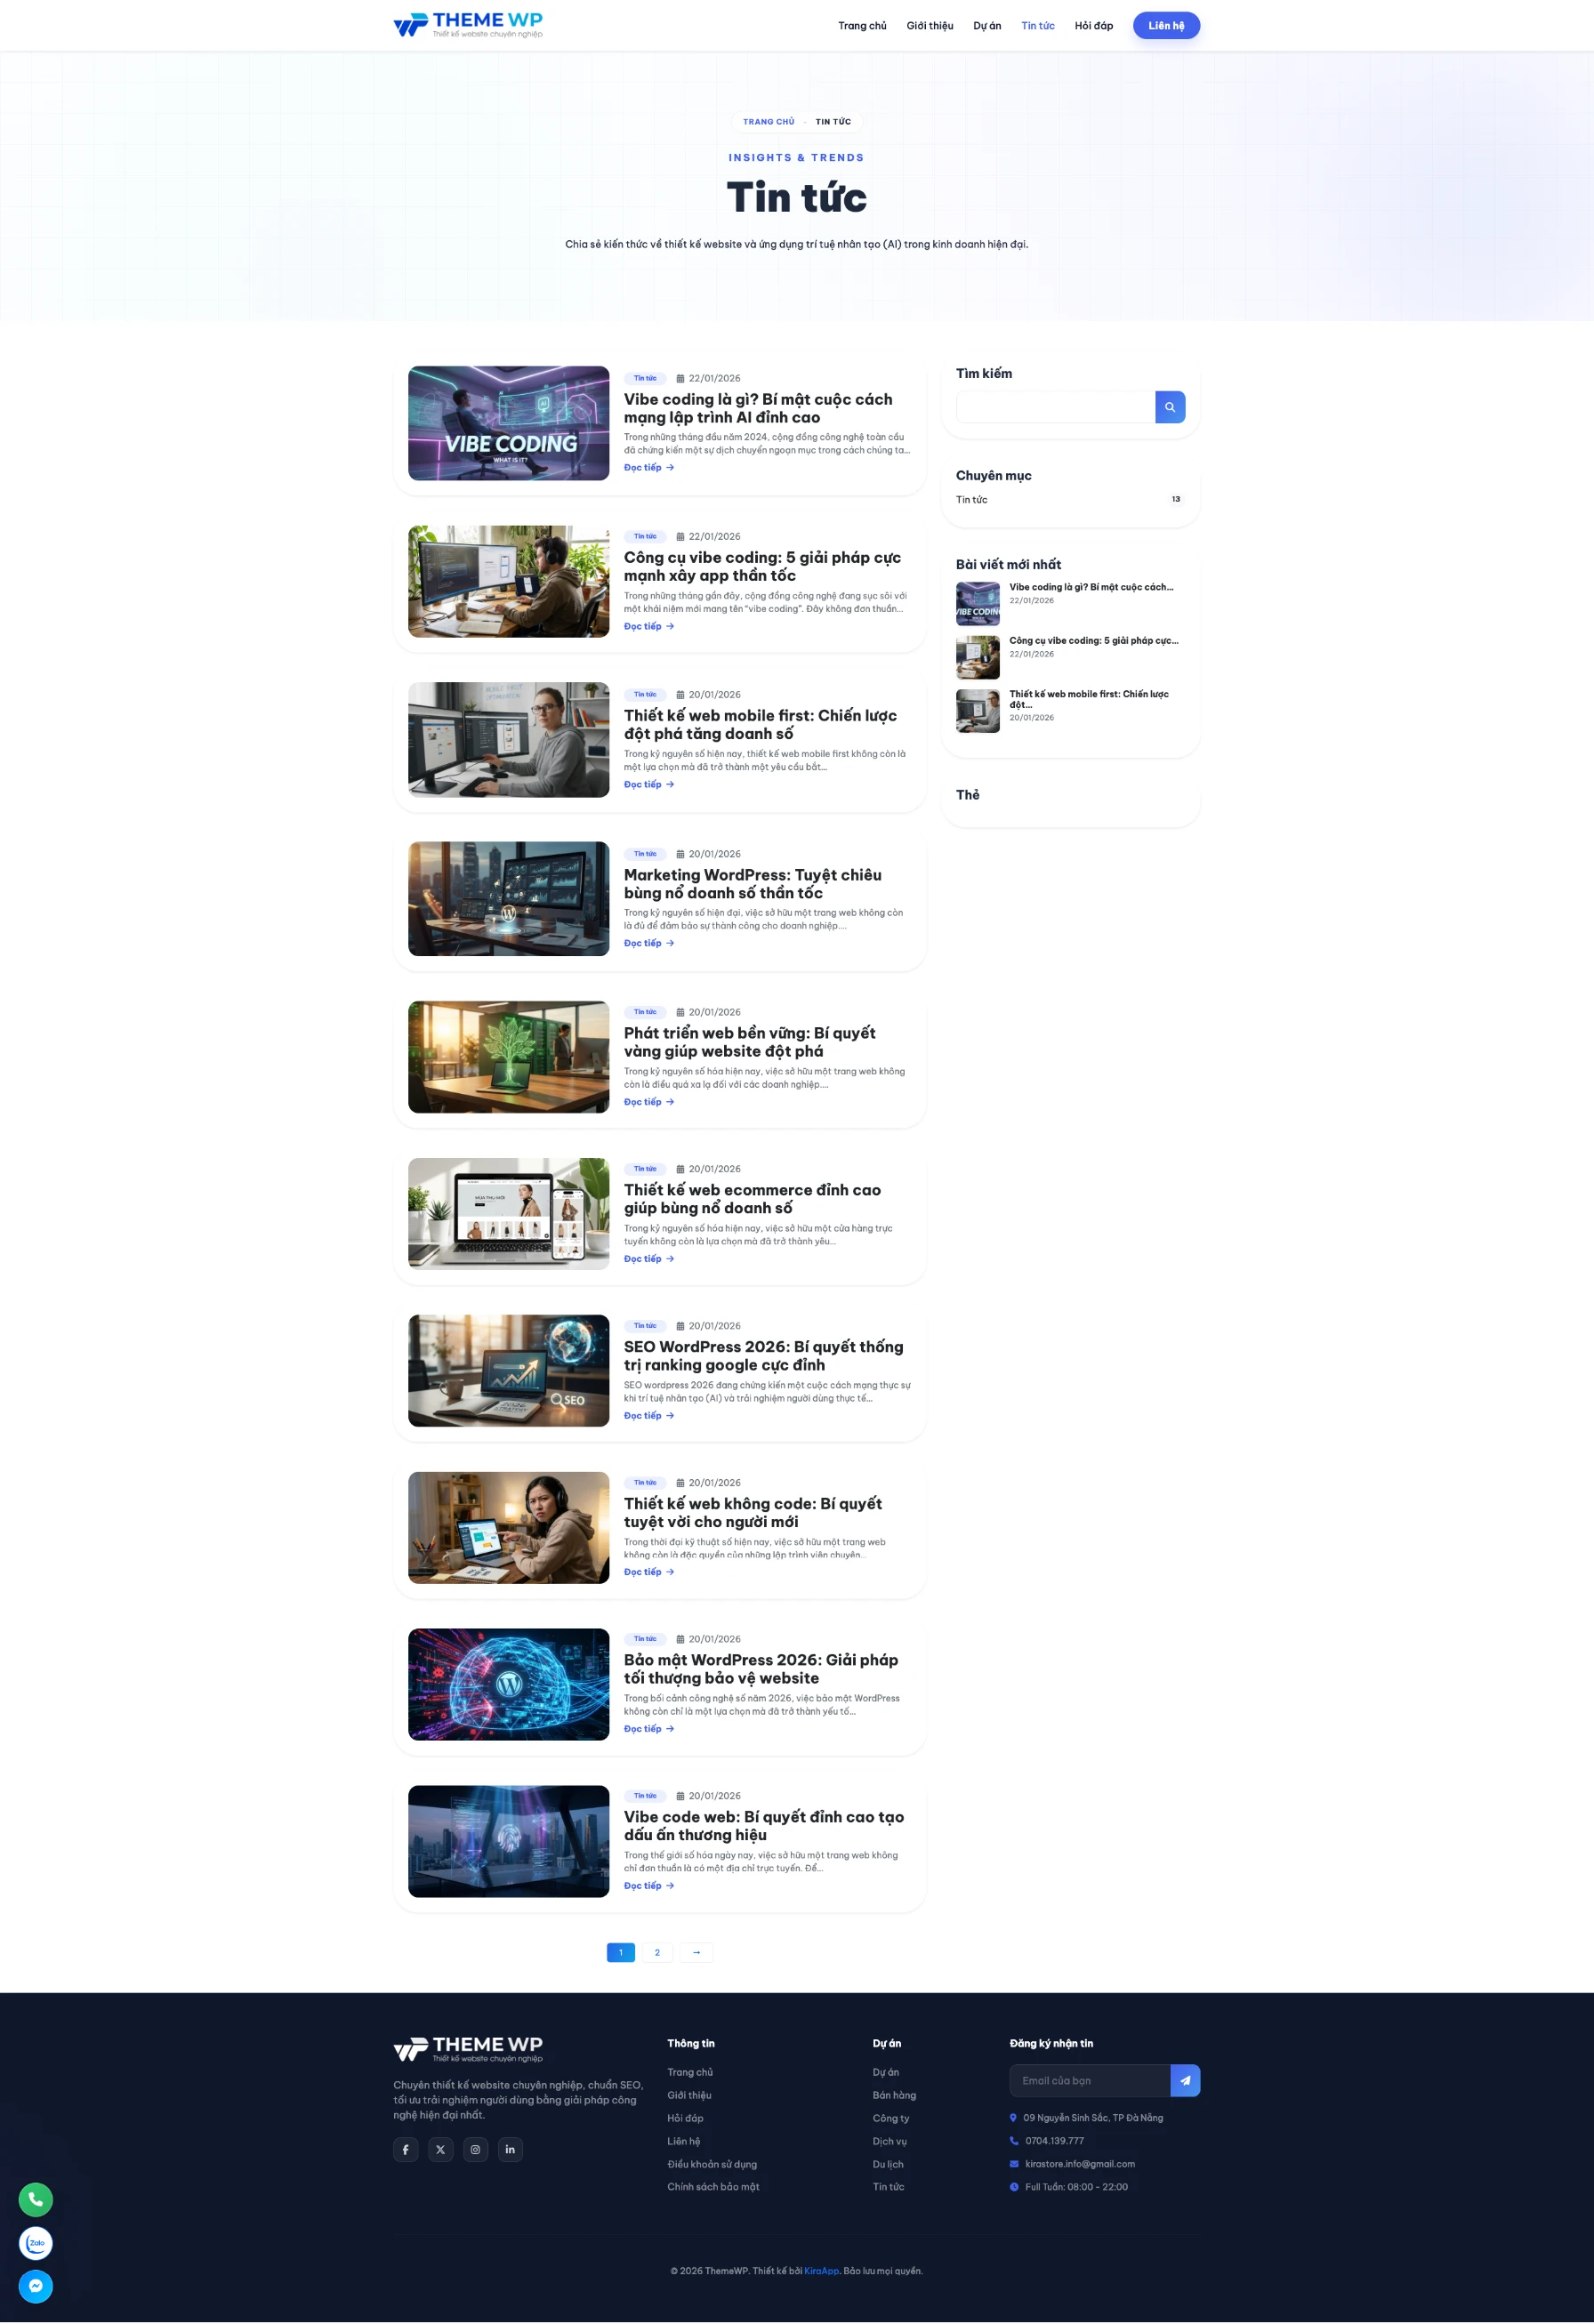
Task: Go to Hỏi đáp in top navigation
Action: pos(1093,26)
